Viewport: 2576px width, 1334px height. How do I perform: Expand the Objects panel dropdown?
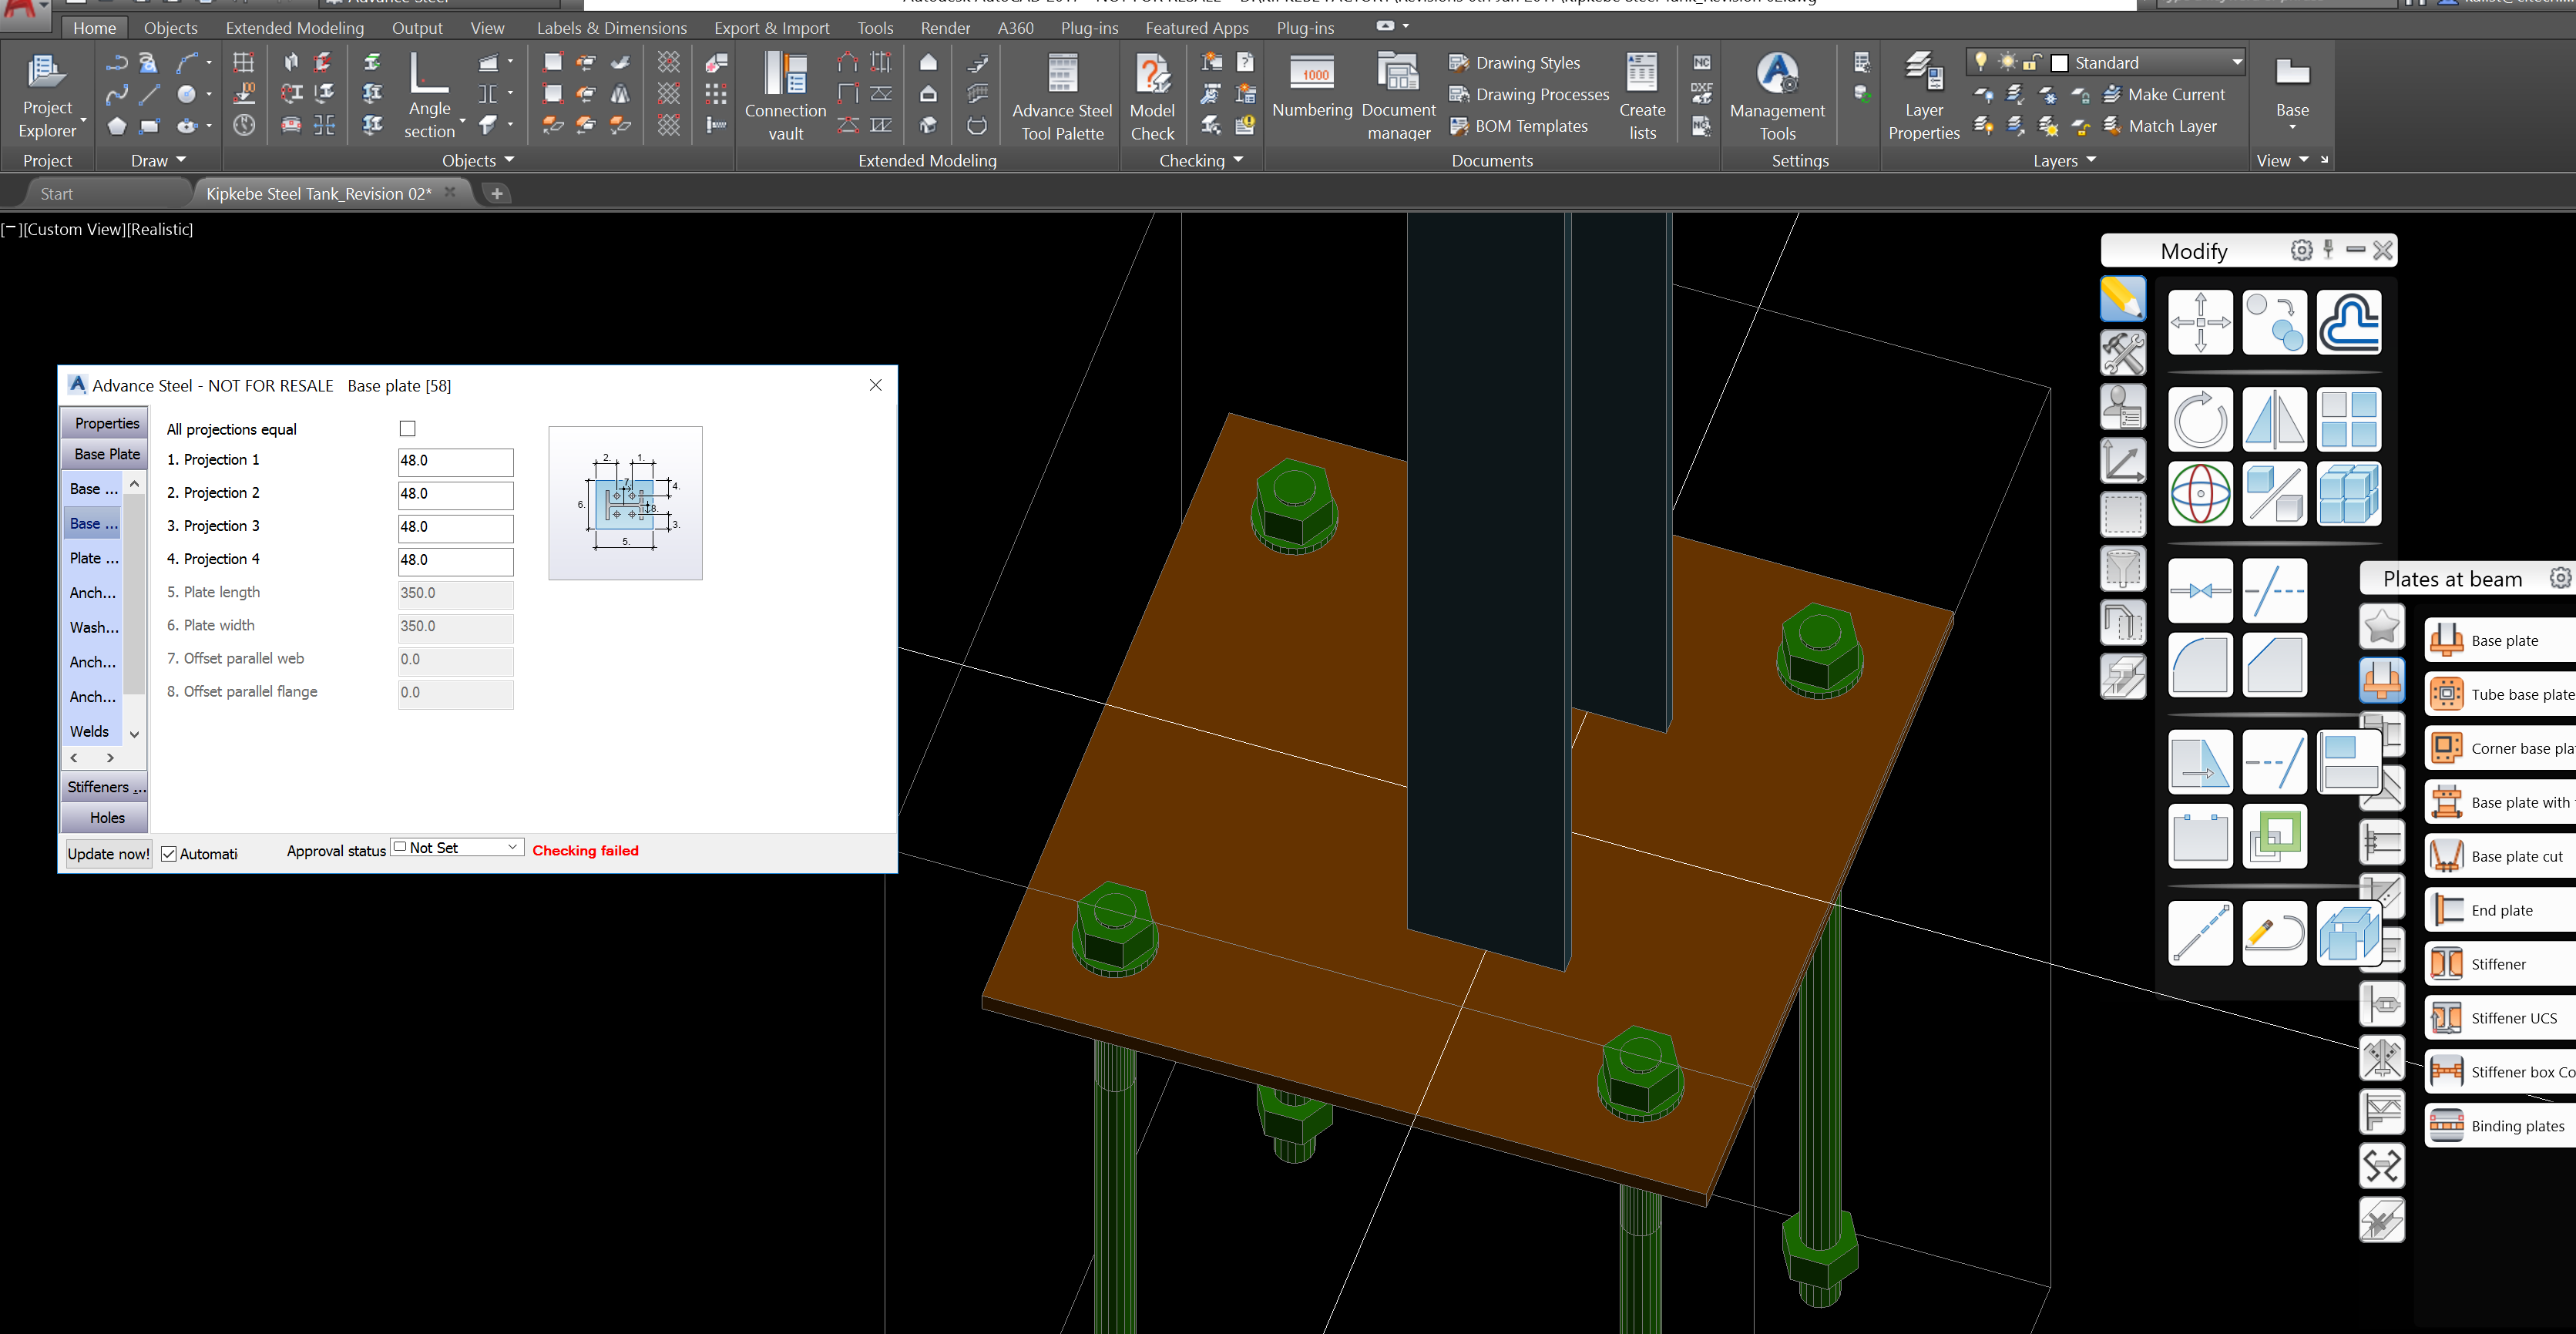click(x=508, y=160)
